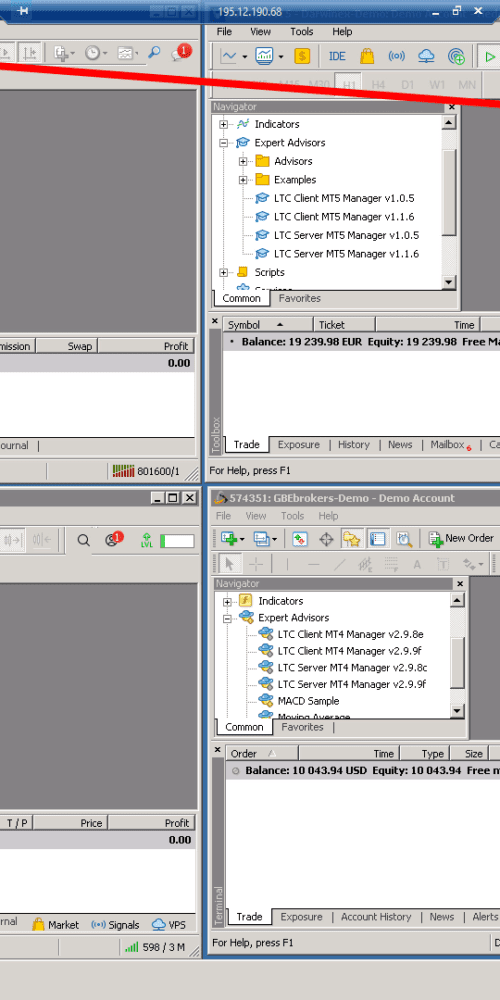Viewport: 500px width, 1000px height.
Task: Click the T / P column header
Action: (x=15, y=823)
